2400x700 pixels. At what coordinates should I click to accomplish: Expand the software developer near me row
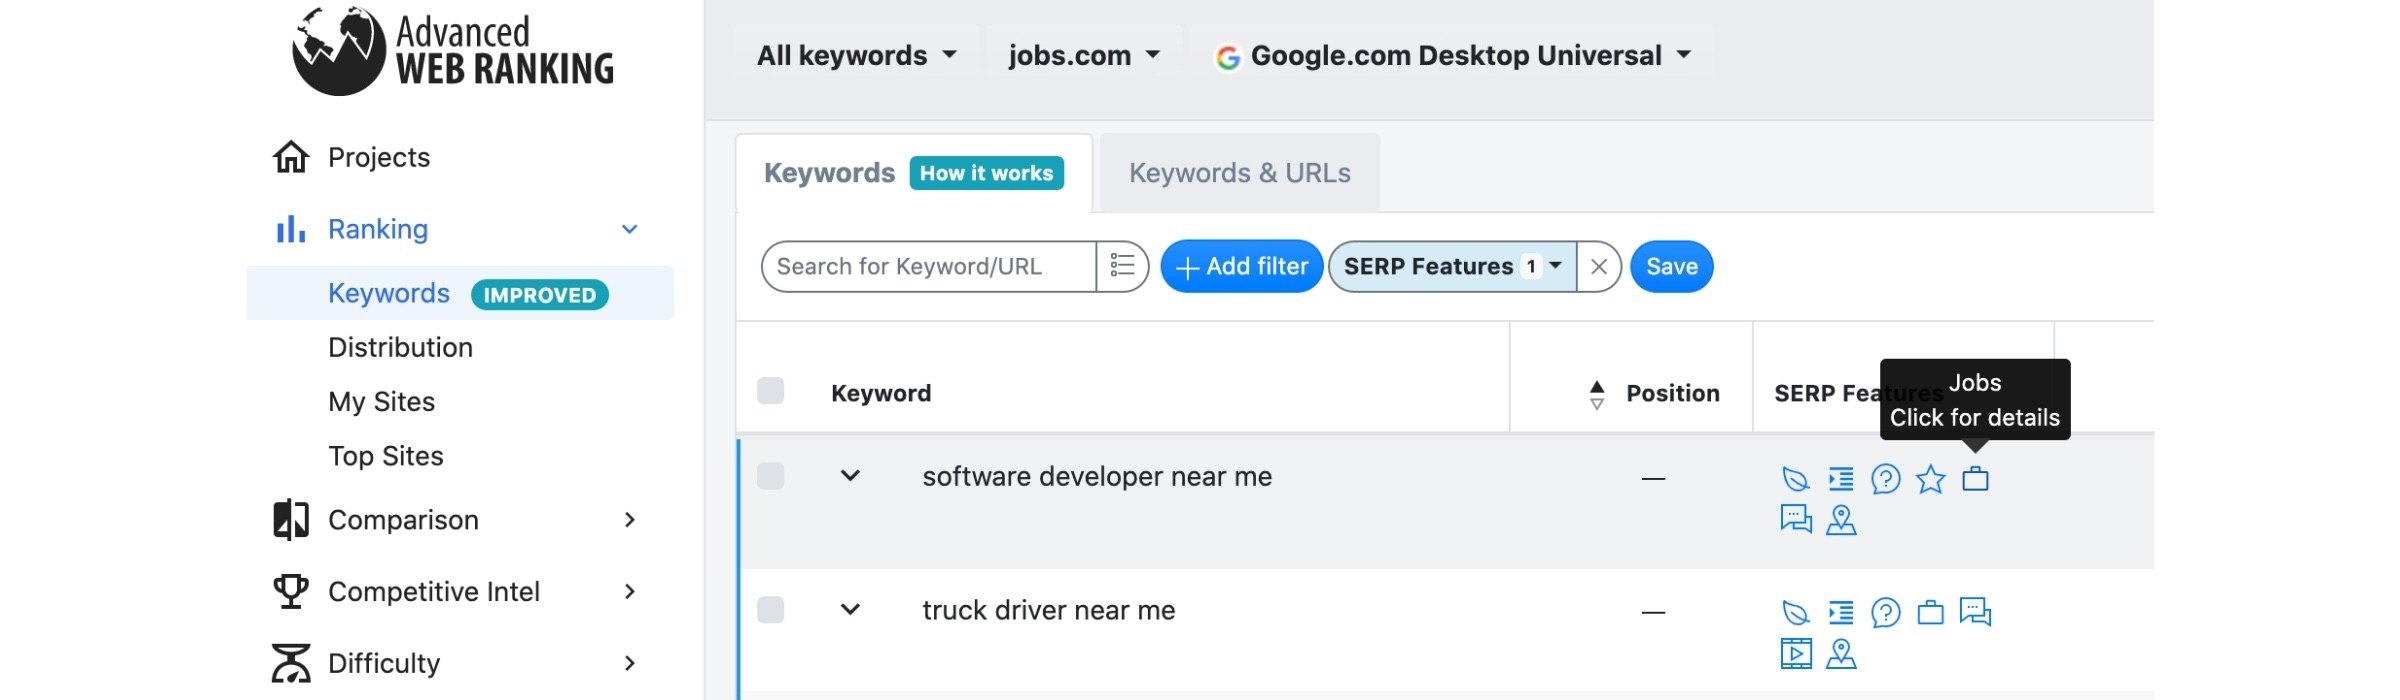tap(850, 476)
